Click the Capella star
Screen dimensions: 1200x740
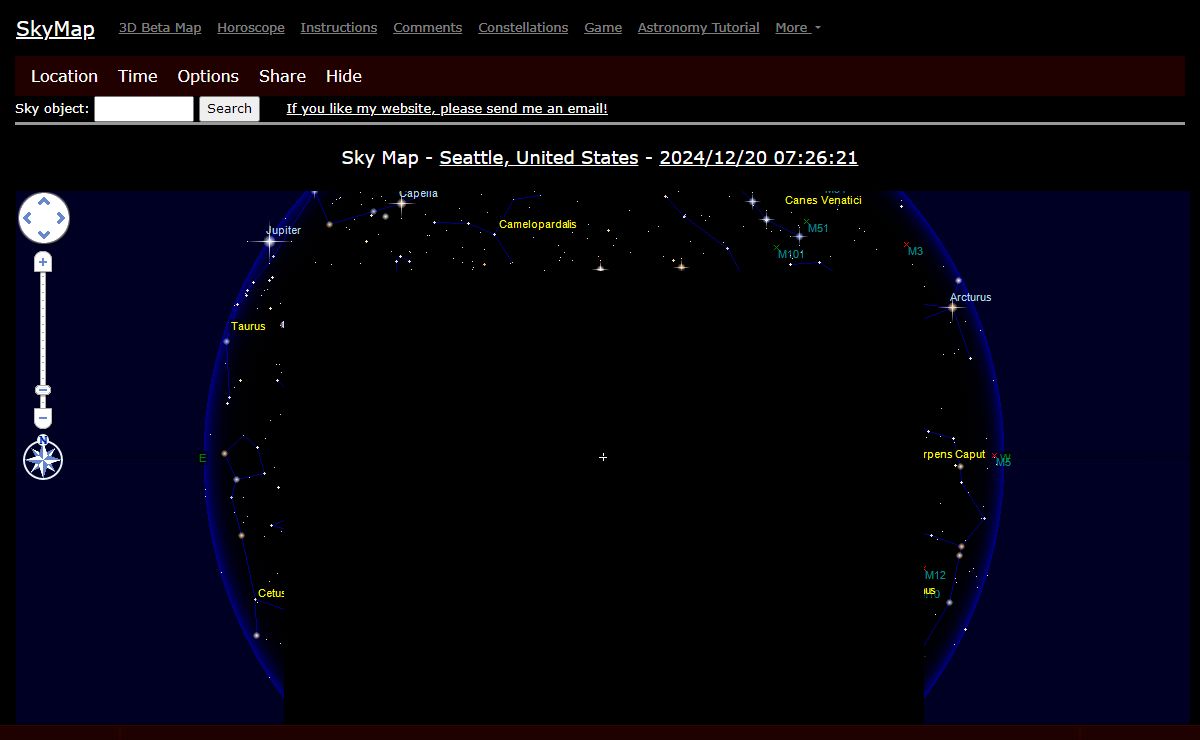tap(402, 204)
